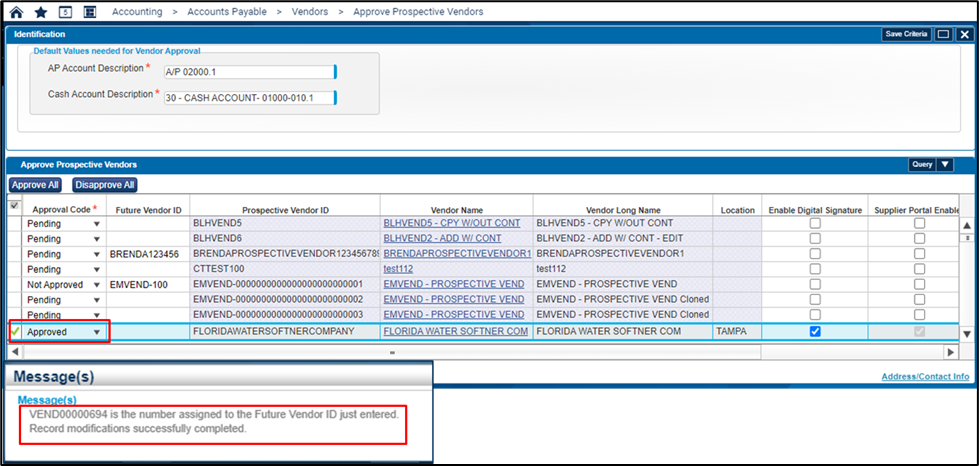
Task: Open the menu list icon beside calendar
Action: (90, 12)
